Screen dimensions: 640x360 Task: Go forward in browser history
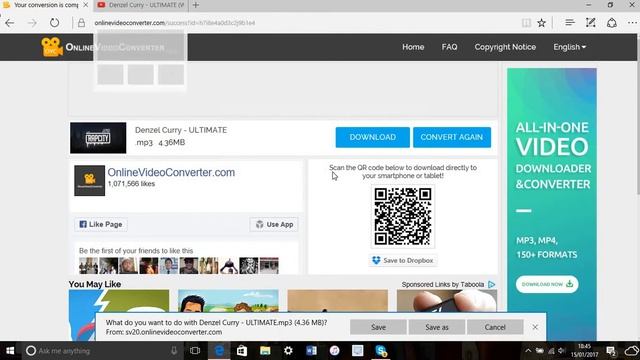coord(32,23)
